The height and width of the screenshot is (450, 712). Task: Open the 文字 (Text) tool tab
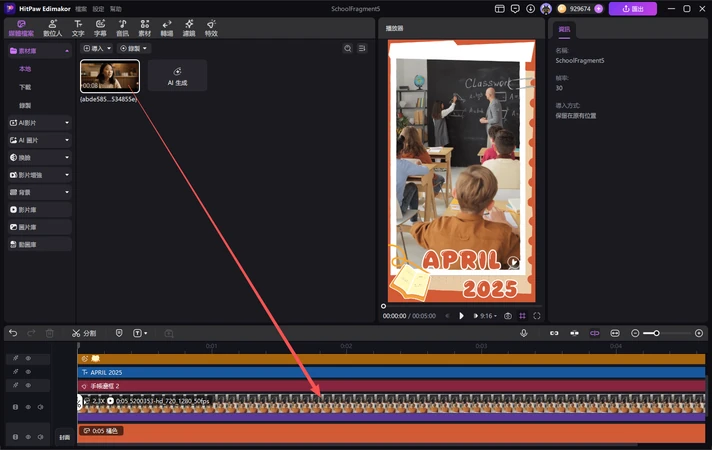pyautogui.click(x=78, y=28)
